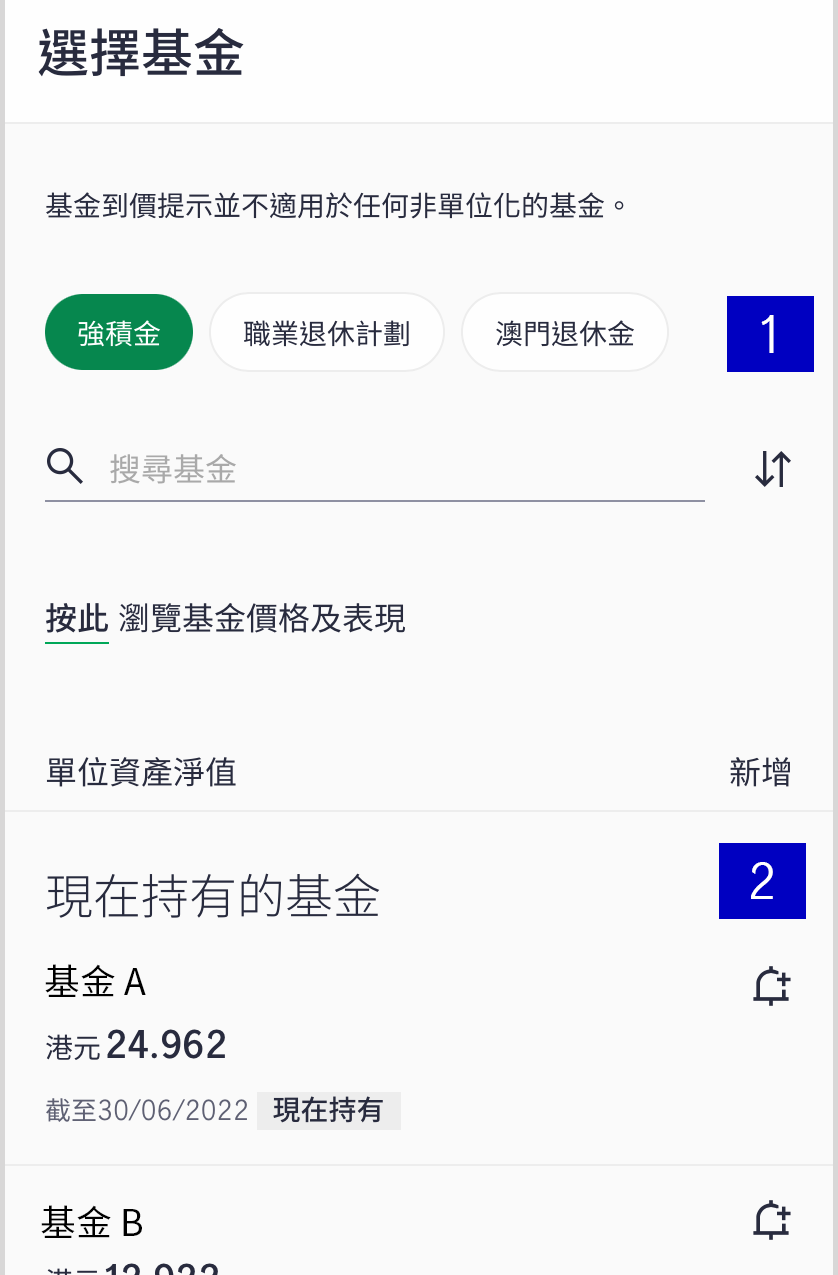838x1275 pixels.
Task: Tap the 瀏覽基金價格及表現 text
Action: 262,620
